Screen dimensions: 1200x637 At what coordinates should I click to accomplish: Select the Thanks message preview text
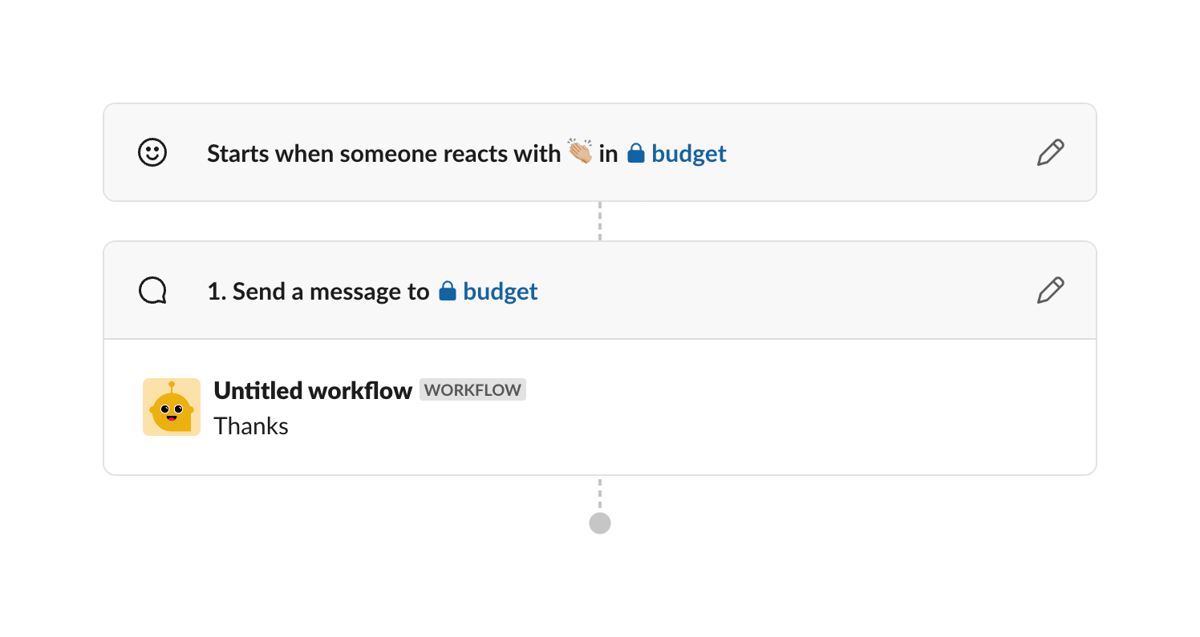click(x=251, y=425)
